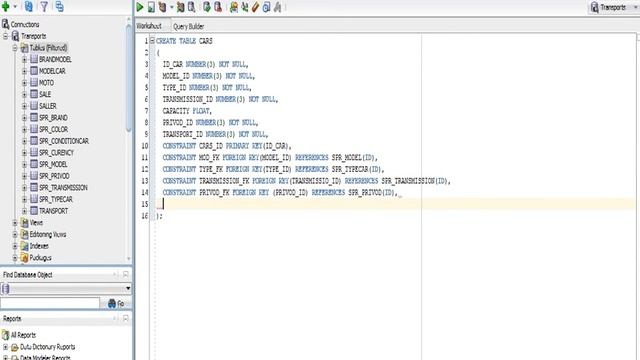Select the MOTO table
Image resolution: width=640 pixels, height=360 pixels.
(x=46, y=82)
